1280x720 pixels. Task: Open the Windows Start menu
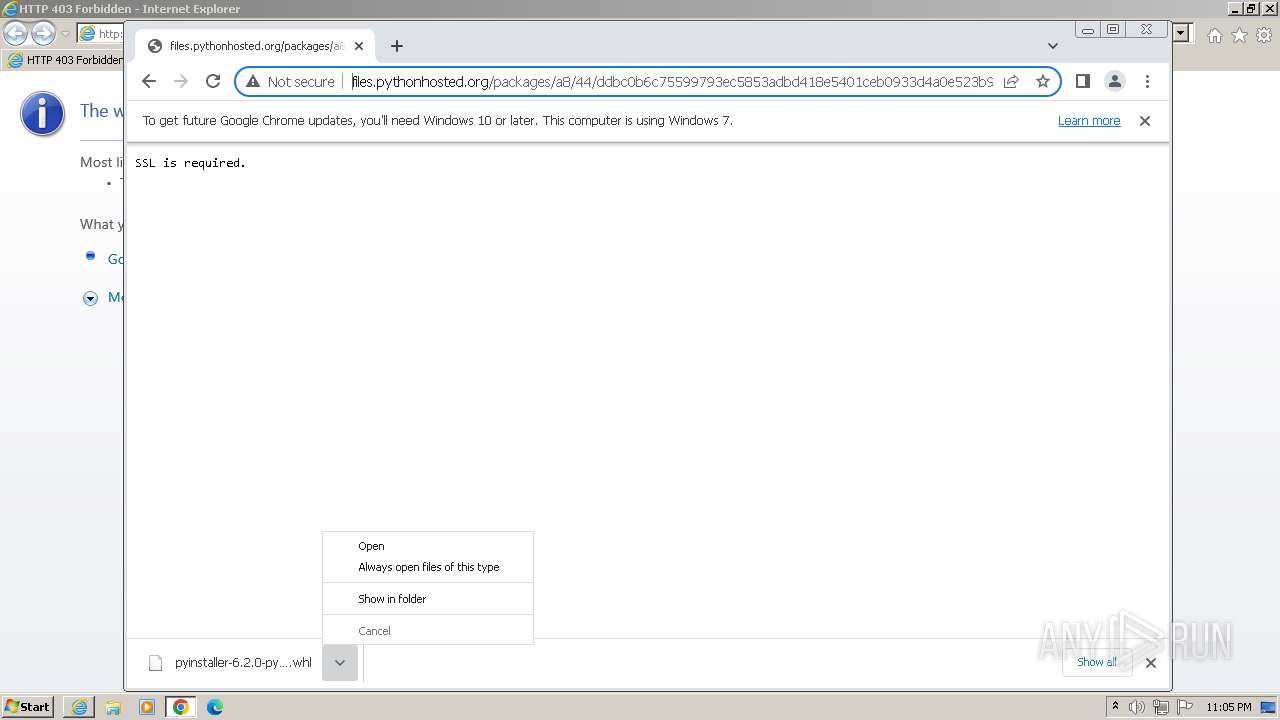click(28, 707)
